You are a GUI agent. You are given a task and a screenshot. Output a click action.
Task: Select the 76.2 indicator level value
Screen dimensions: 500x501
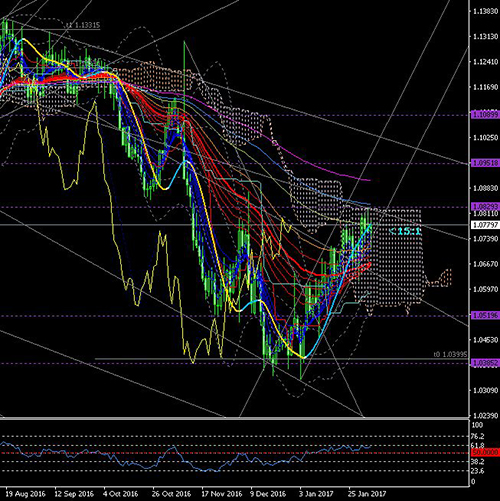[478, 436]
